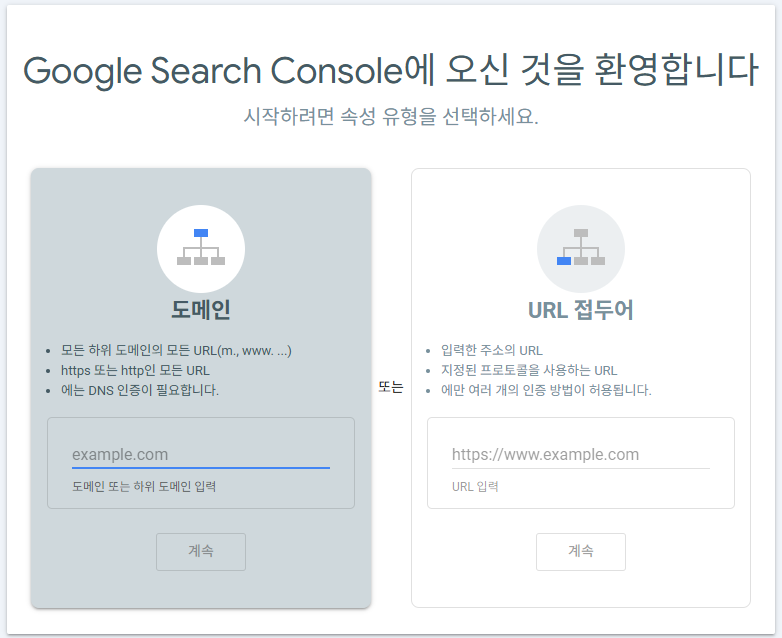Click bullet '지정된 프로토콜을 사용하는 URL'
The image size is (782, 638).
(x=529, y=371)
